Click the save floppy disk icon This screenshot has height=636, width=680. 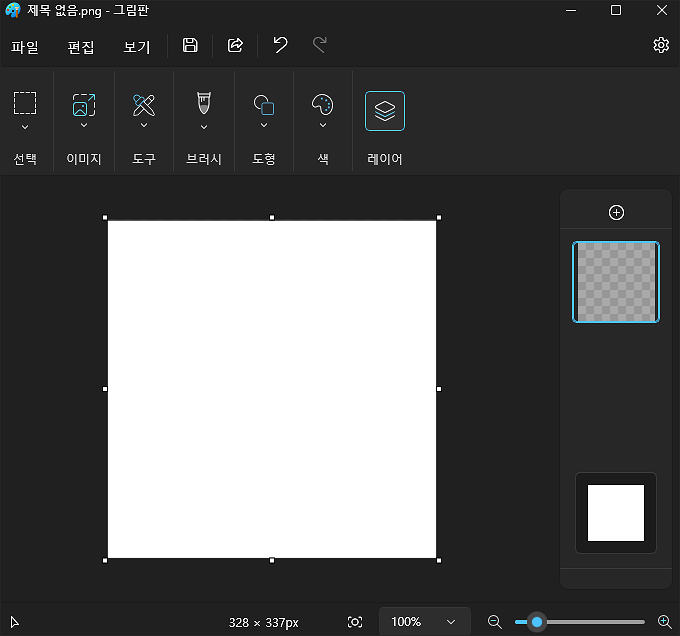pyautogui.click(x=190, y=45)
